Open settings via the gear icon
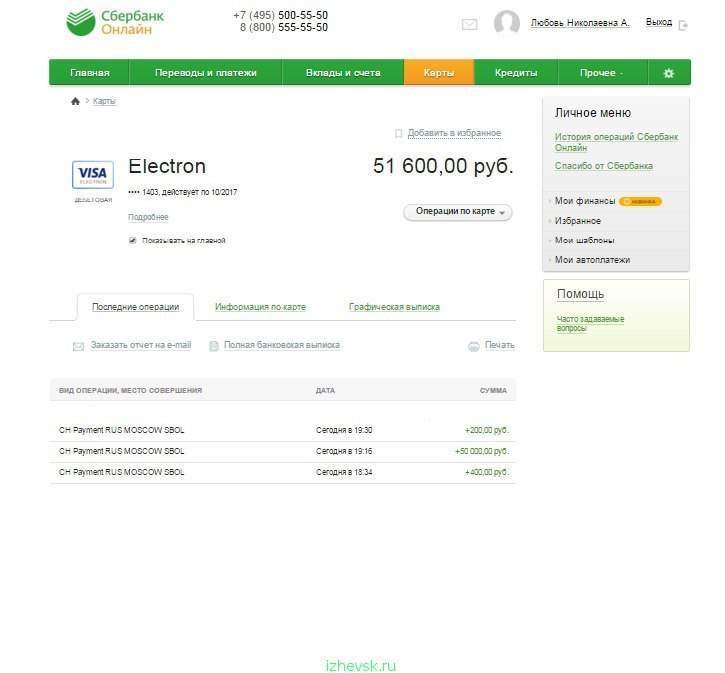 click(x=669, y=73)
